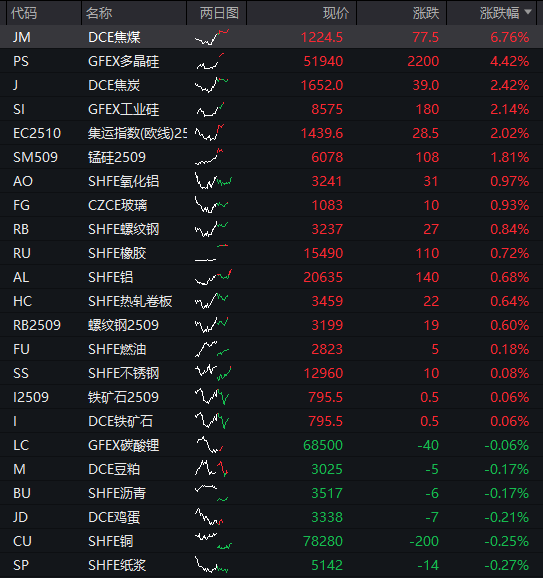Select the DCE焦煤 name cell

coord(114,37)
